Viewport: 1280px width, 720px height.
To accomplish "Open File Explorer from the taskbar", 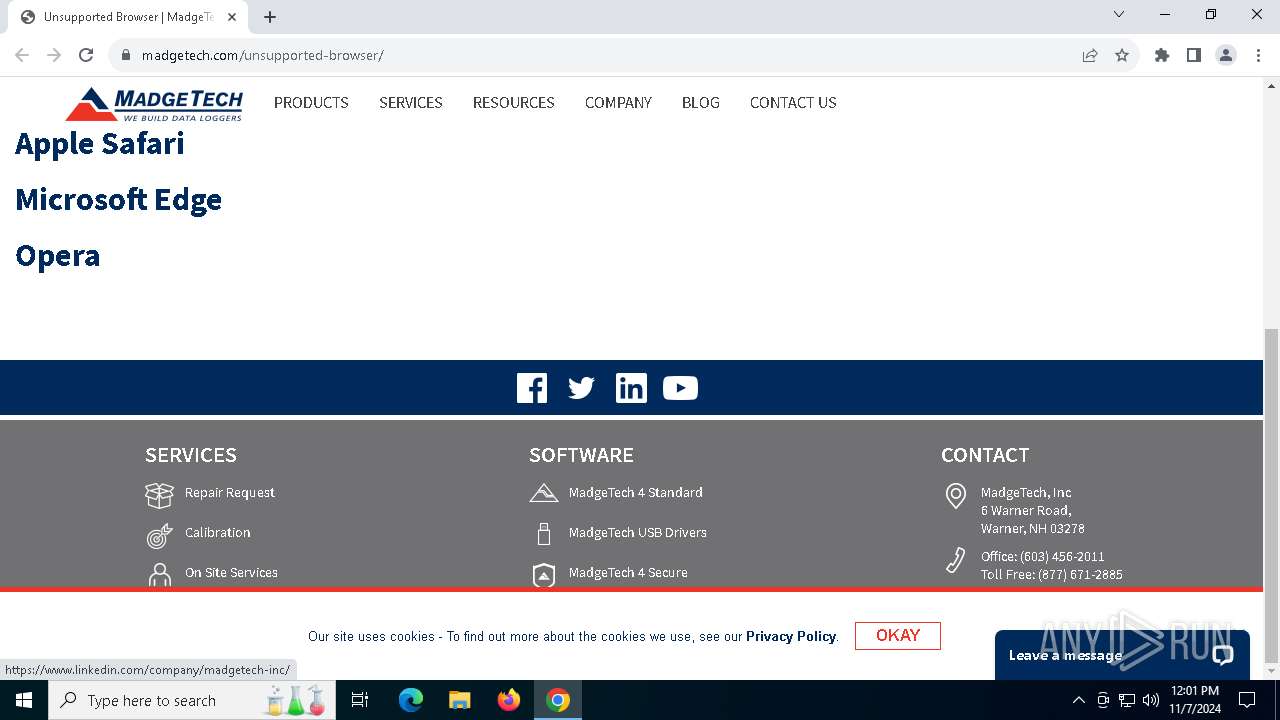I will 459,700.
